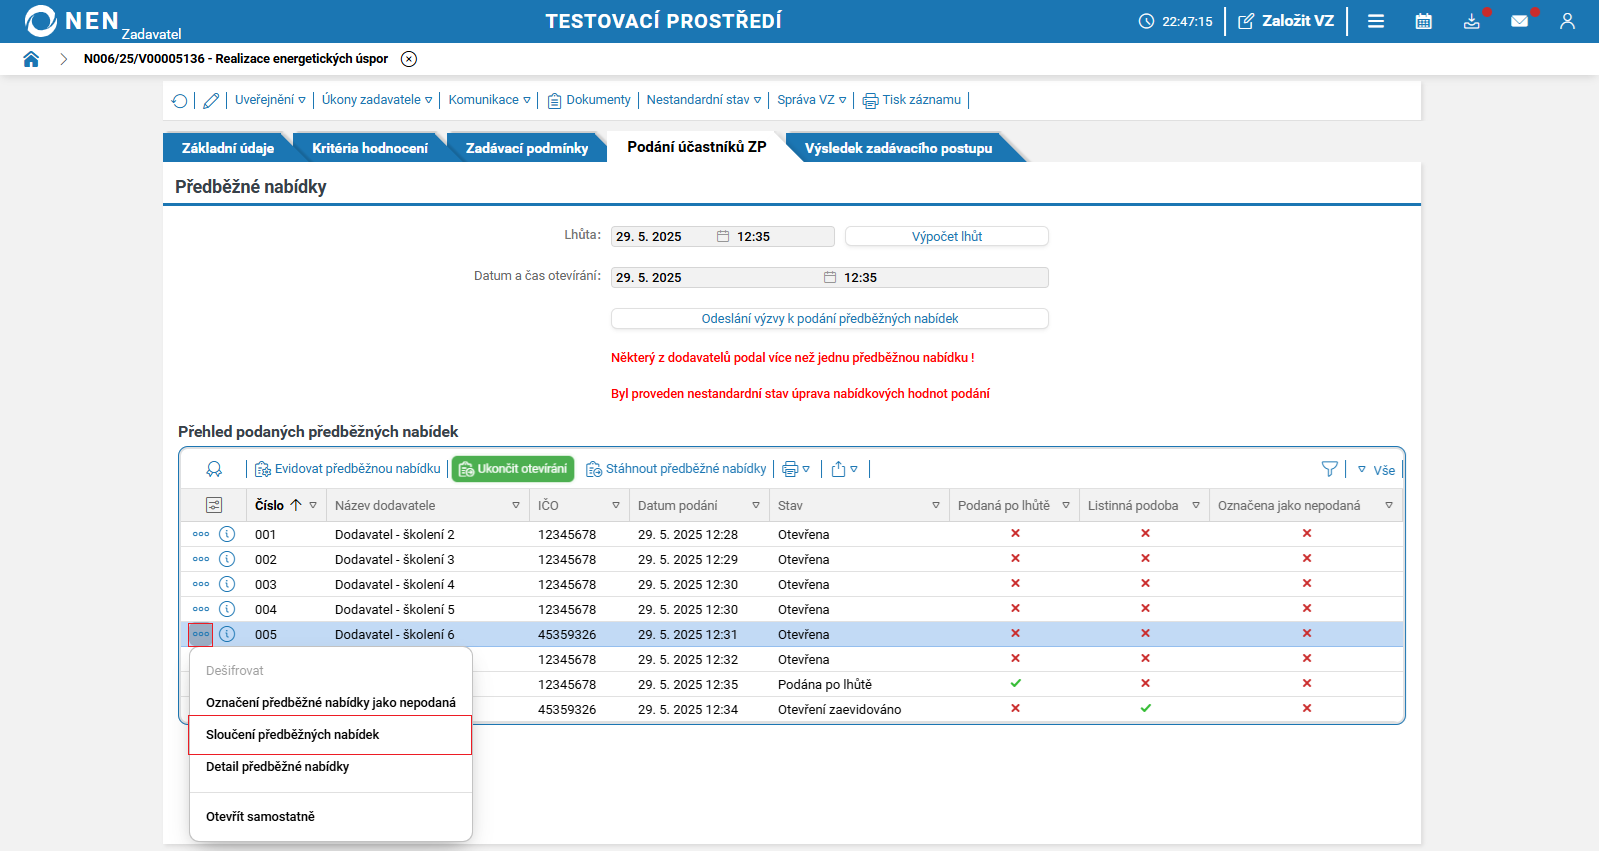The image size is (1599, 851).
Task: Expand the Komunikace dropdown menu
Action: (x=490, y=100)
